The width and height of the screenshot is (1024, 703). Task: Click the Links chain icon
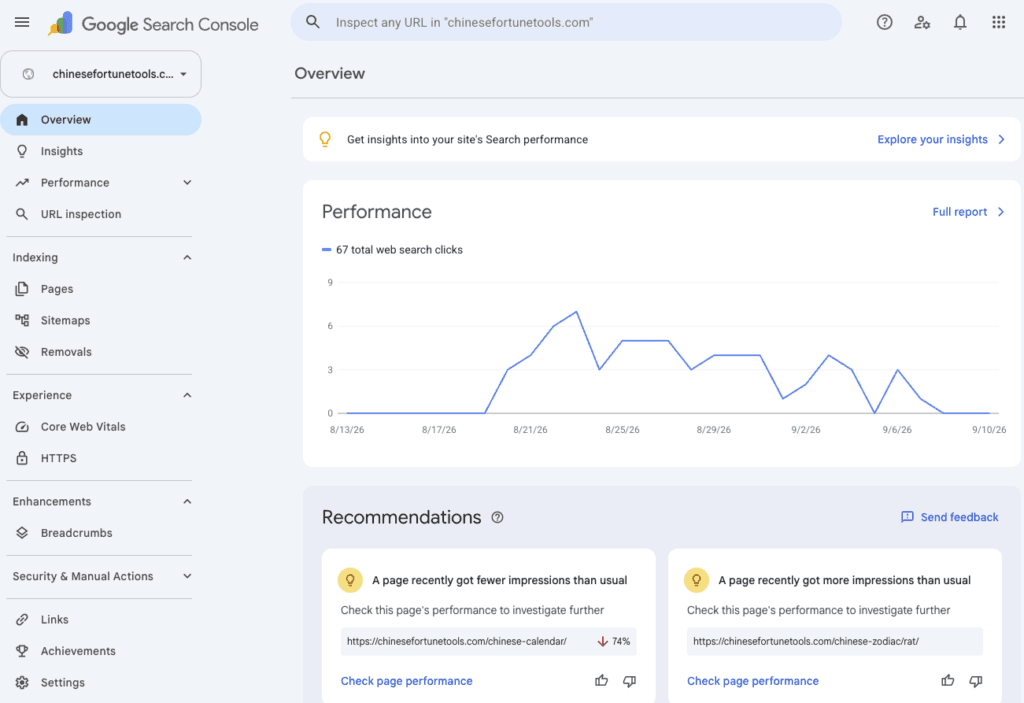tap(22, 619)
